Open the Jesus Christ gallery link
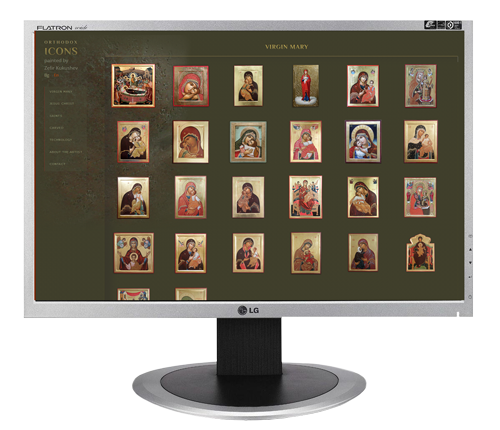Image resolution: width=500 pixels, height=430 pixels. (62, 103)
